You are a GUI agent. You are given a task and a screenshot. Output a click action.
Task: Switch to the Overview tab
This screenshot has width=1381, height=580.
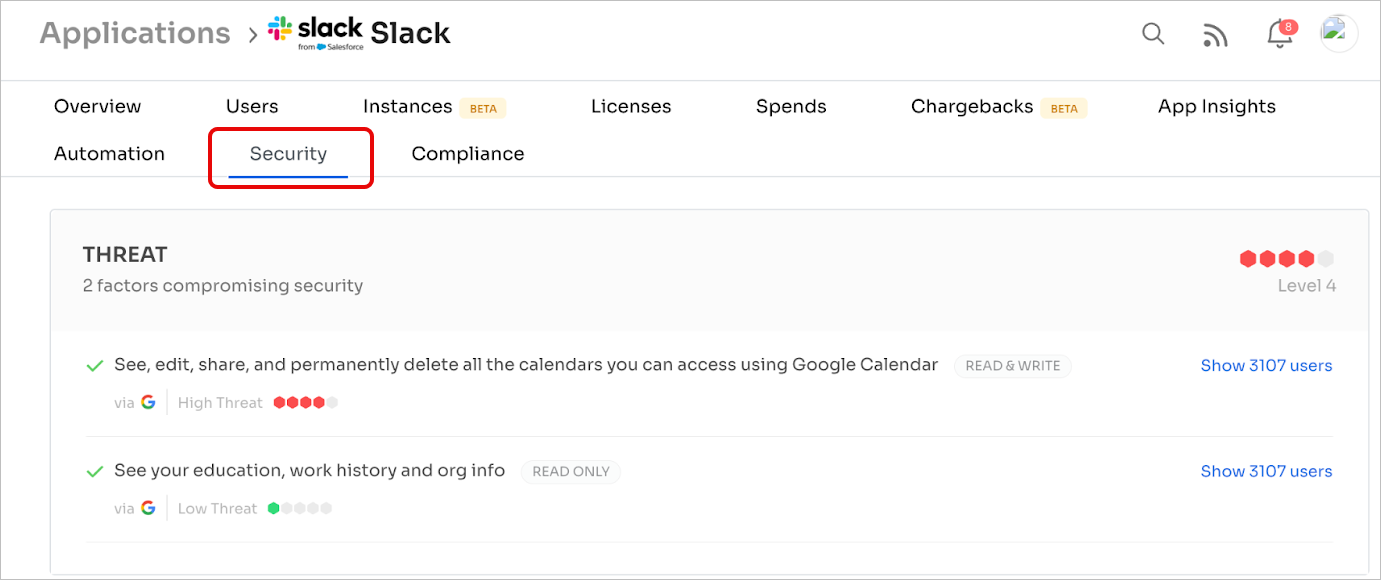click(x=97, y=107)
